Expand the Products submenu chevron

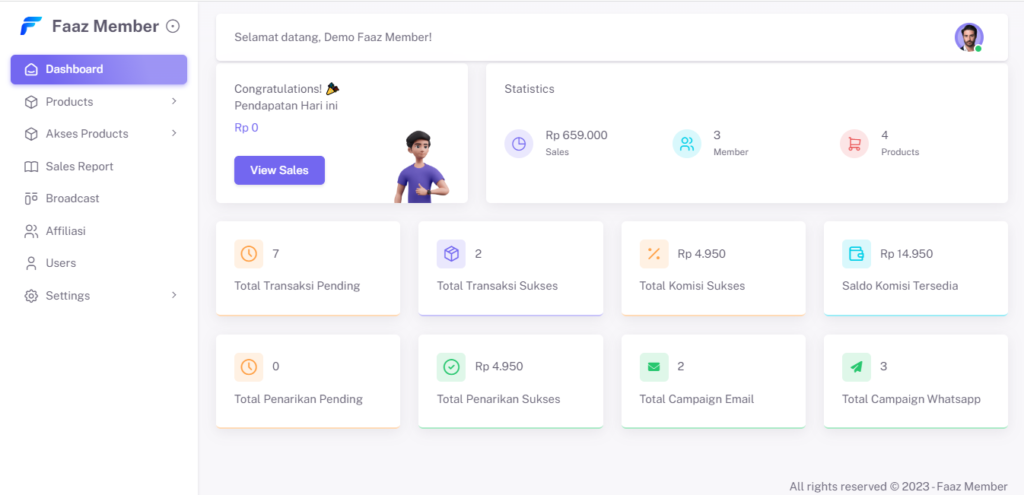(x=173, y=101)
